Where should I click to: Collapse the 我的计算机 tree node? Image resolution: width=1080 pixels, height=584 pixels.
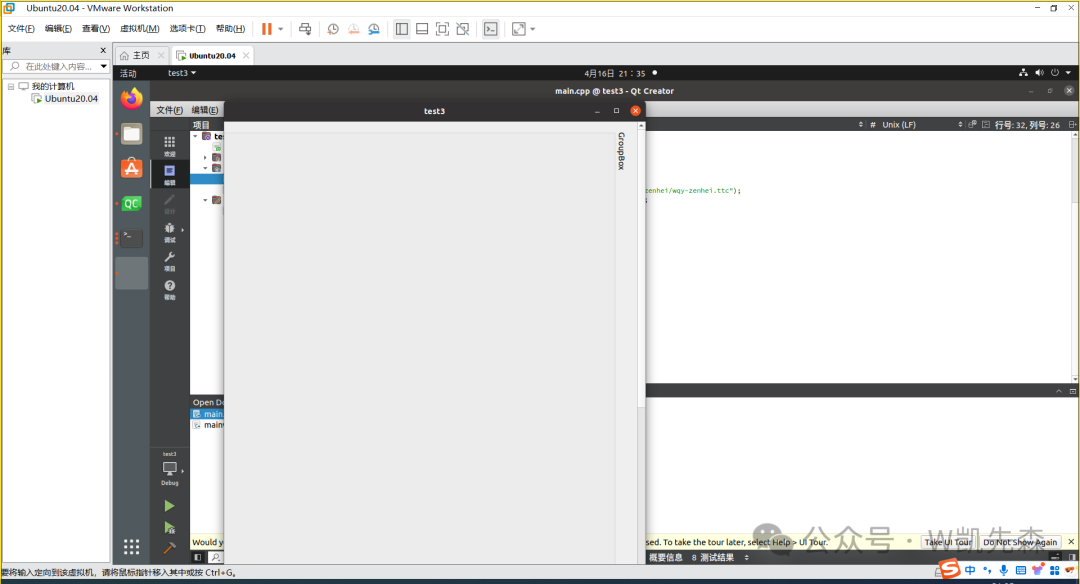(11, 86)
